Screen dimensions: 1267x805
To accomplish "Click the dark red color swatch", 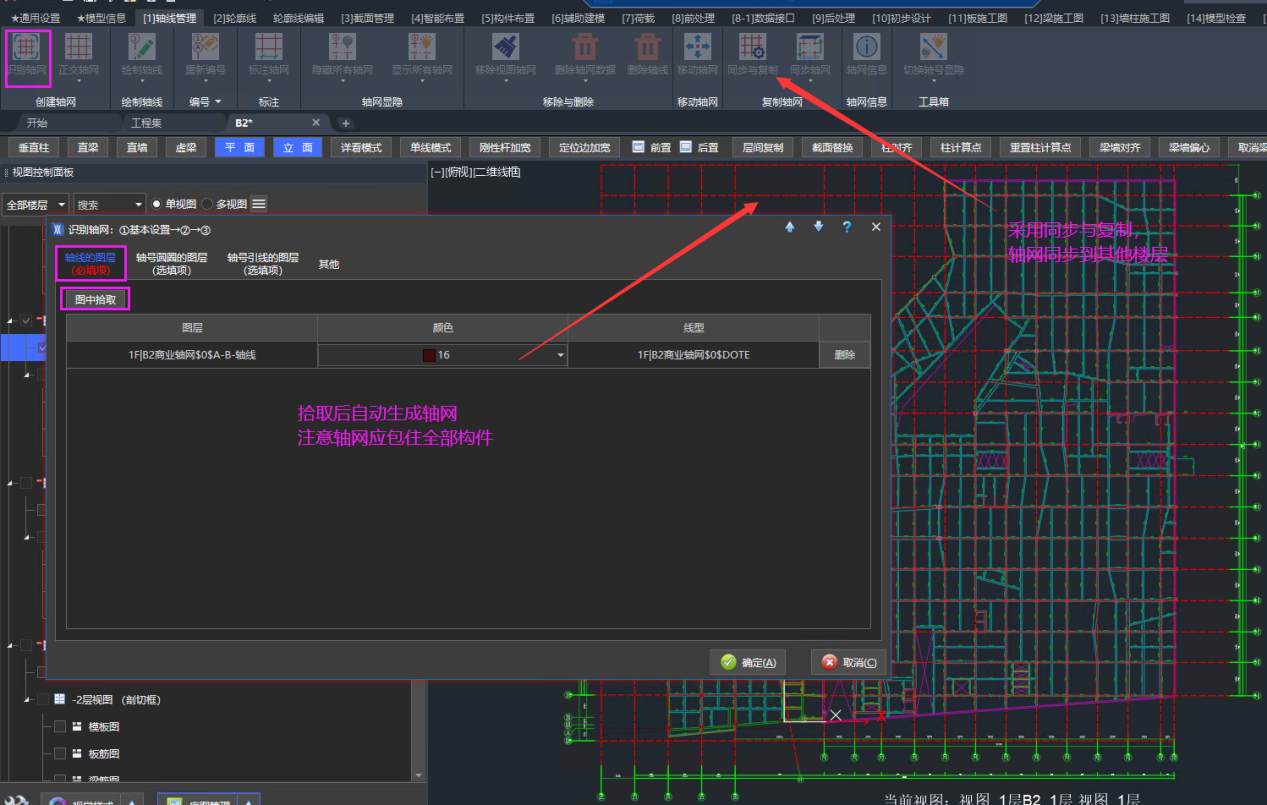I will [428, 355].
